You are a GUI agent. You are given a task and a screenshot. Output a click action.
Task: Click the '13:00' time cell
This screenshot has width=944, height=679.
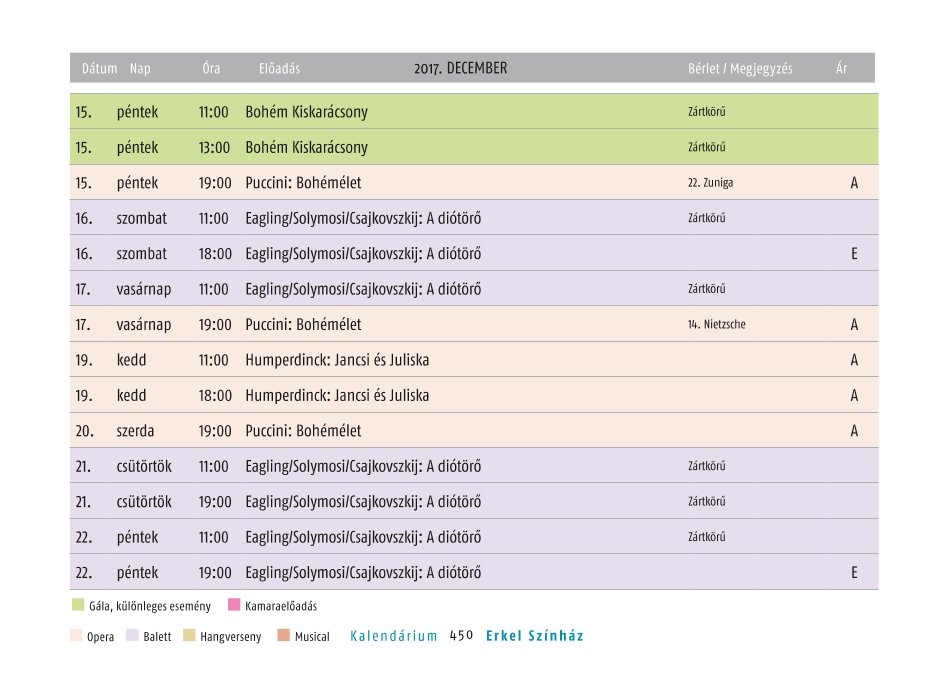pyautogui.click(x=214, y=147)
